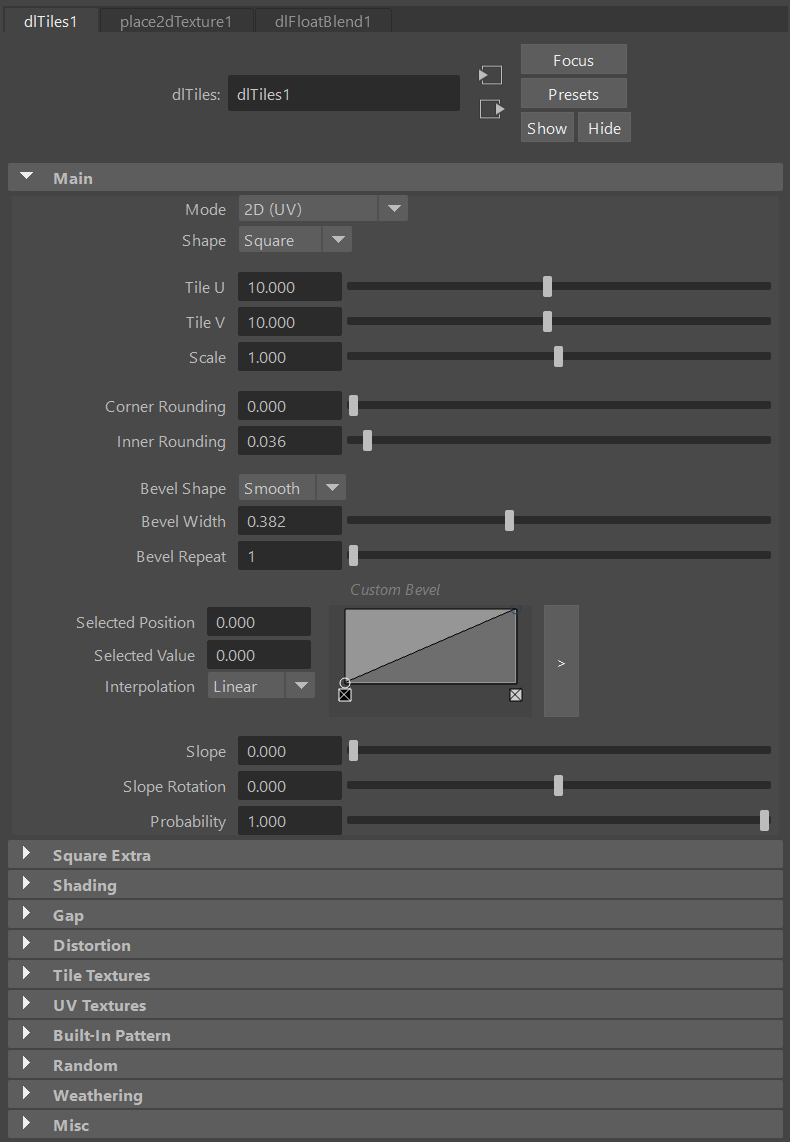The width and height of the screenshot is (790, 1142).
Task: Switch to the place2dTexture1 tab
Action: pyautogui.click(x=176, y=21)
